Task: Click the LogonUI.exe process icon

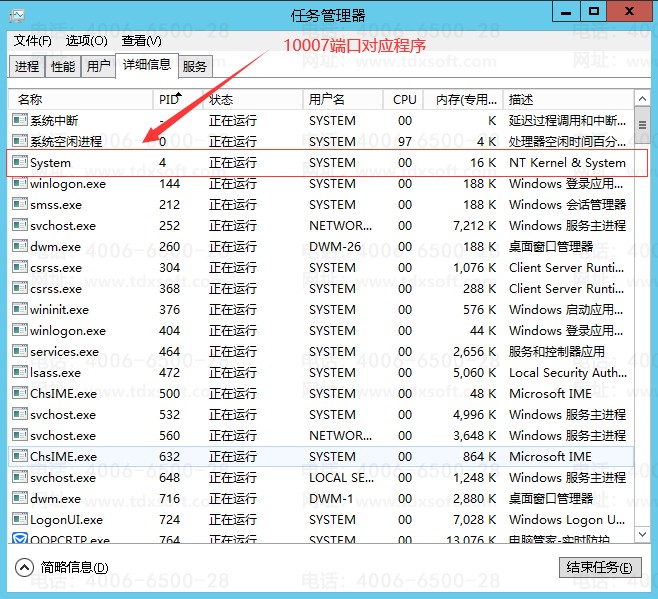Action: coord(19,519)
